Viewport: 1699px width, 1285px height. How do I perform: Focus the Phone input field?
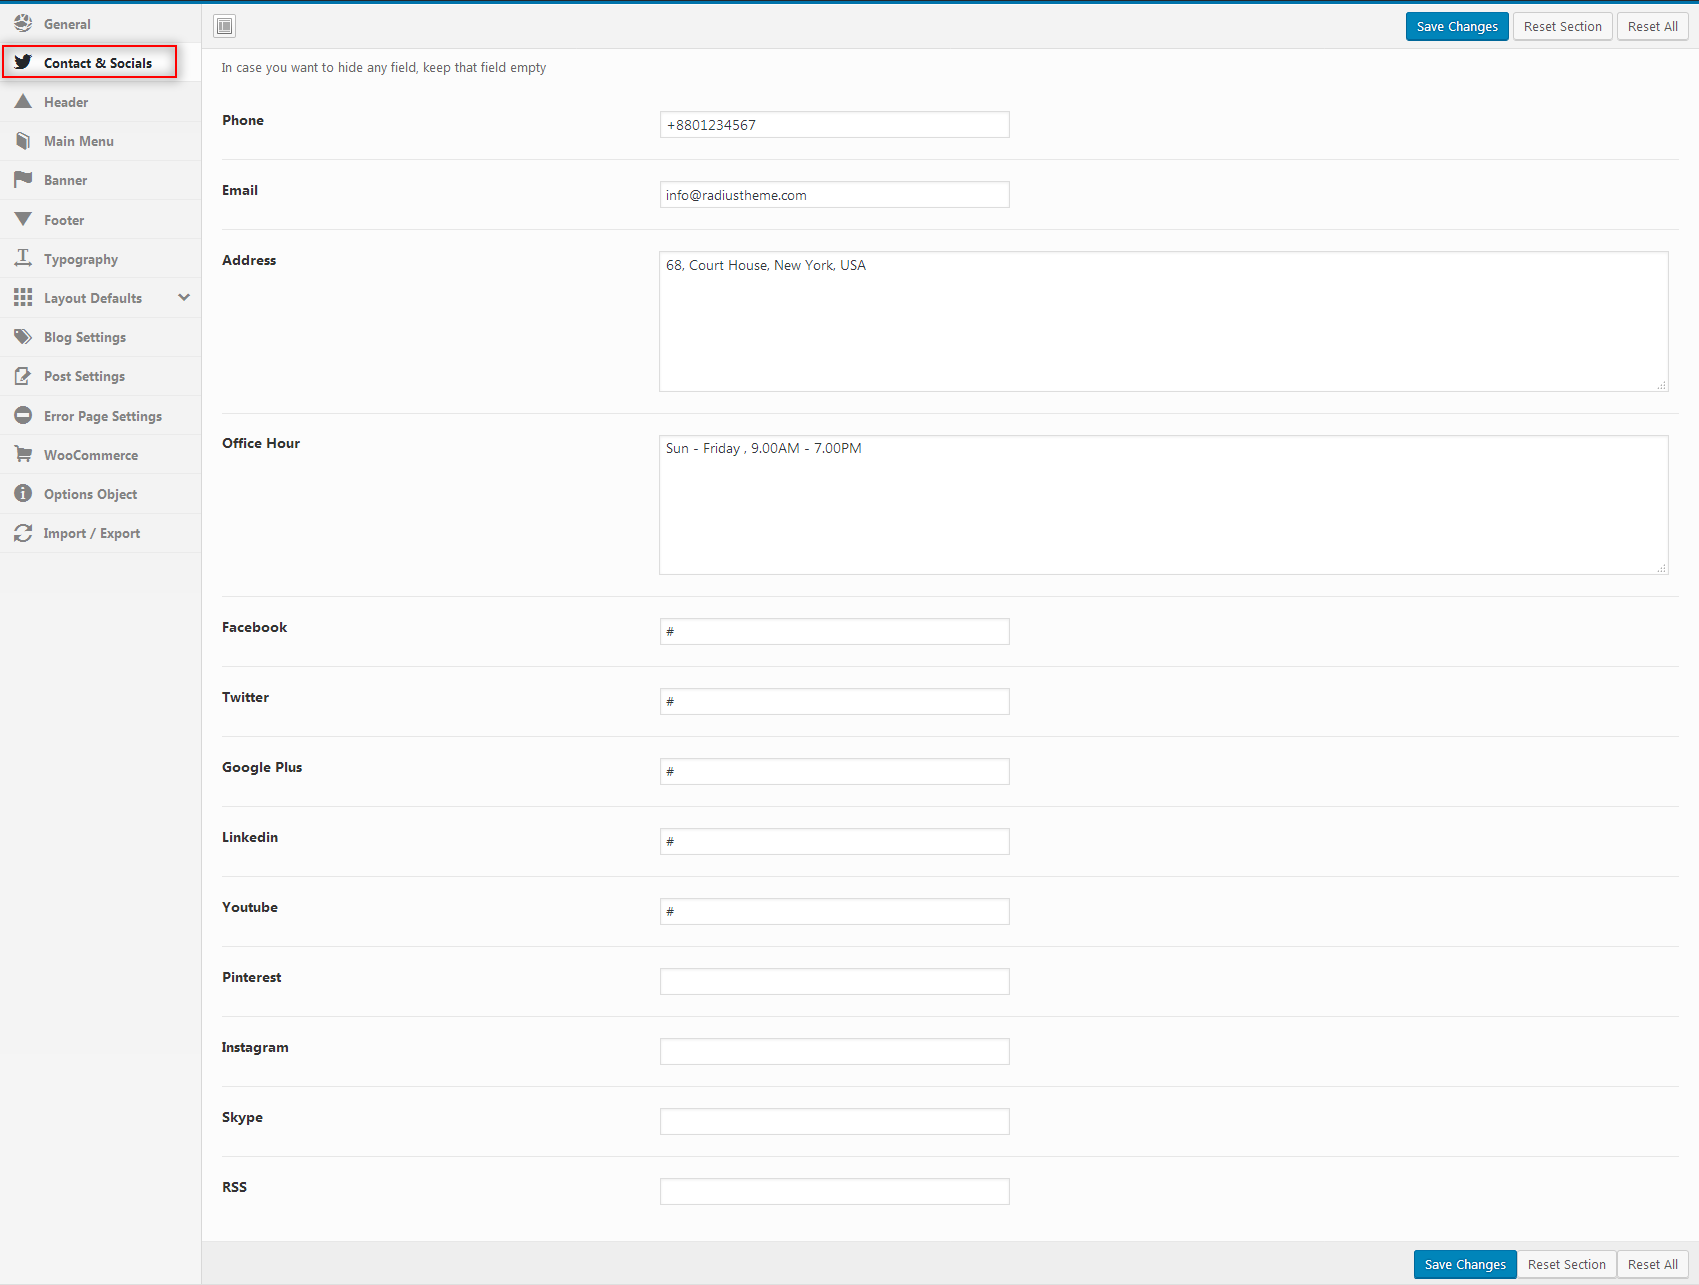coord(834,125)
